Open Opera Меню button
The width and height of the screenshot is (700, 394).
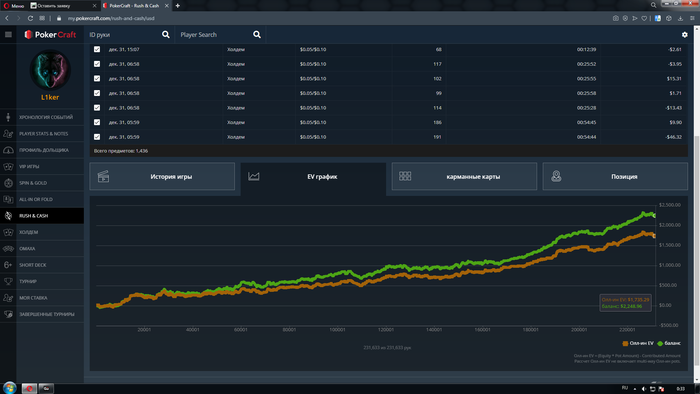click(14, 6)
